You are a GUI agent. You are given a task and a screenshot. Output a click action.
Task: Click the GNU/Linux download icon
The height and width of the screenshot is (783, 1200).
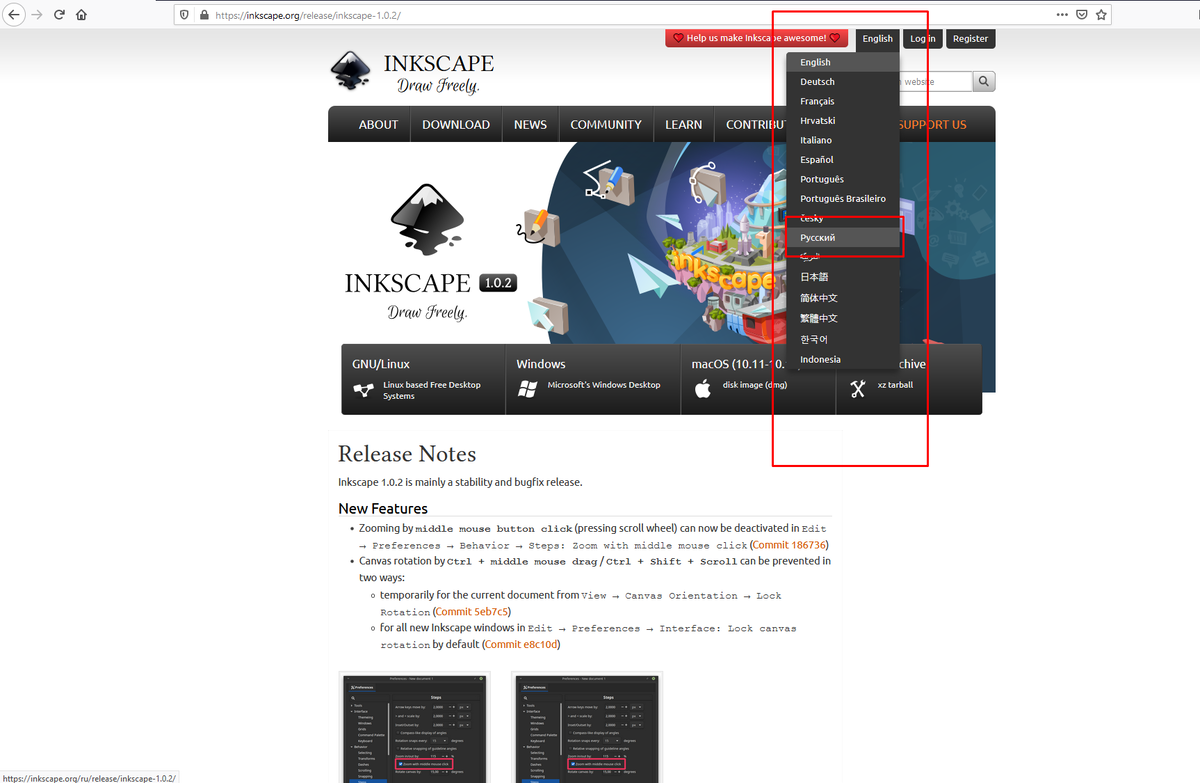363,390
